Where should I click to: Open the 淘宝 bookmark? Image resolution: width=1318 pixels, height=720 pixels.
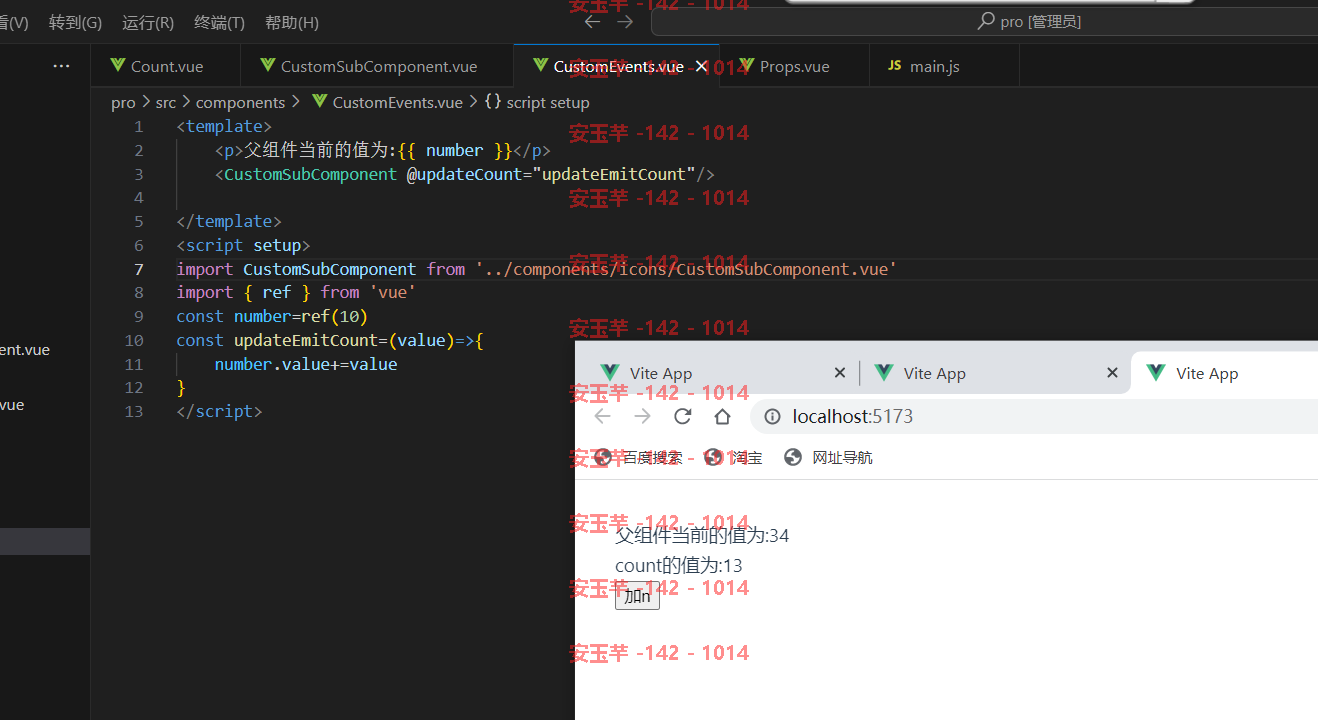[x=733, y=457]
